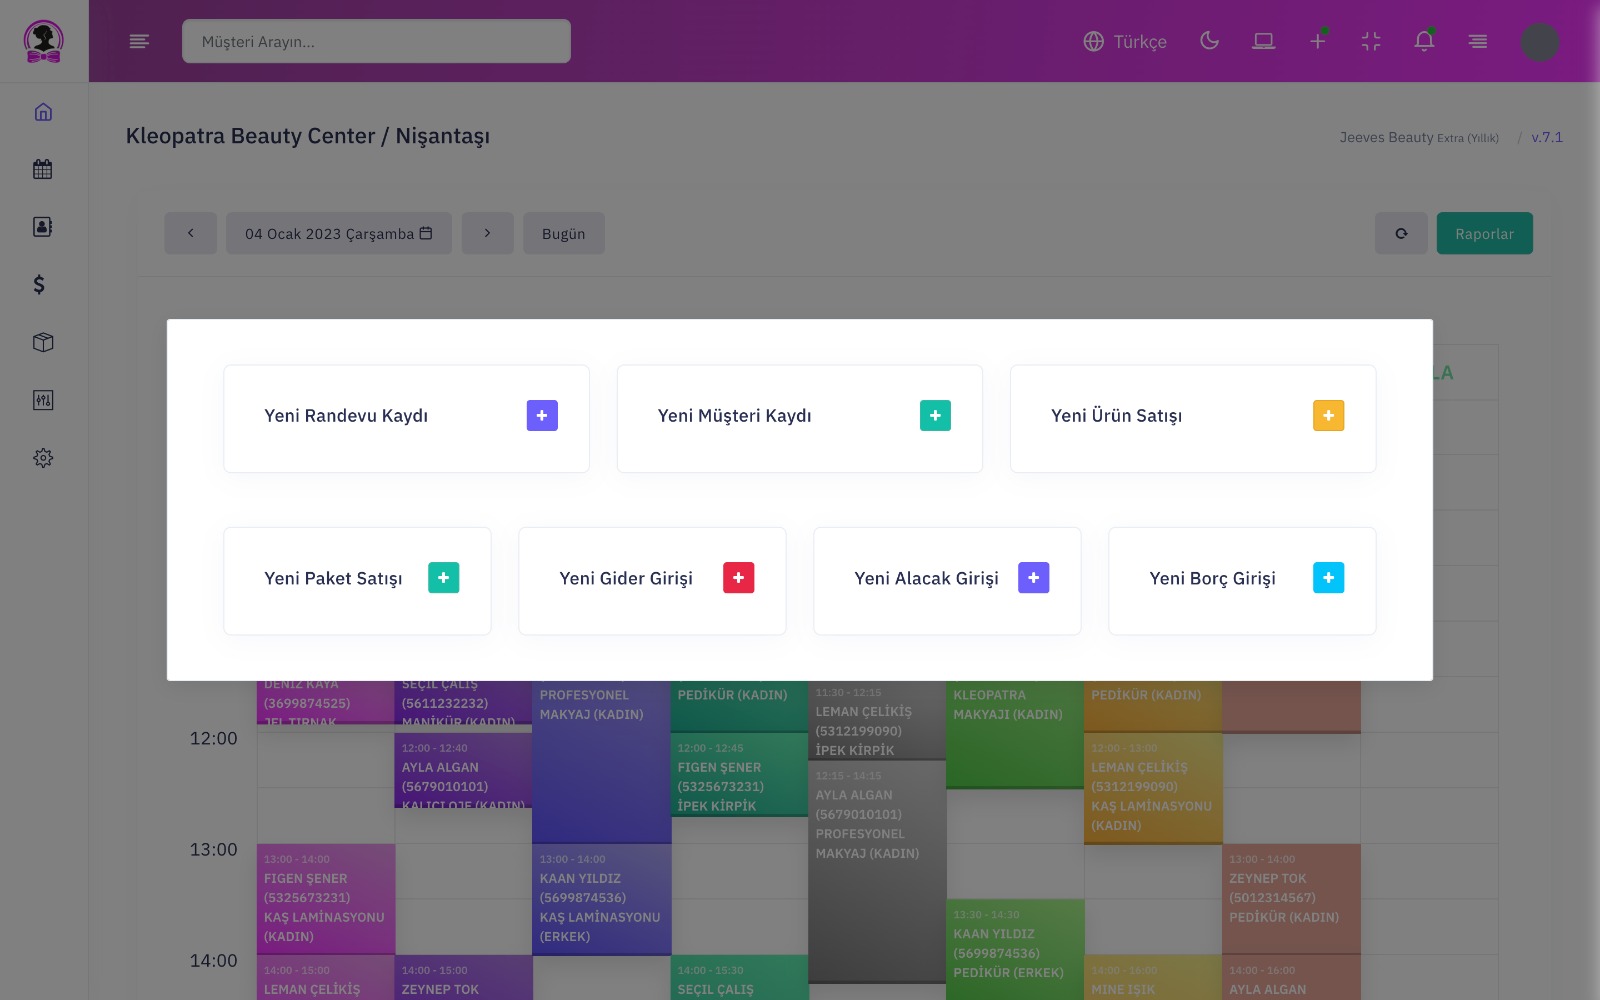1600x1000 pixels.
Task: Open the date picker showing 04 Ocak 2023
Action: [x=338, y=233]
